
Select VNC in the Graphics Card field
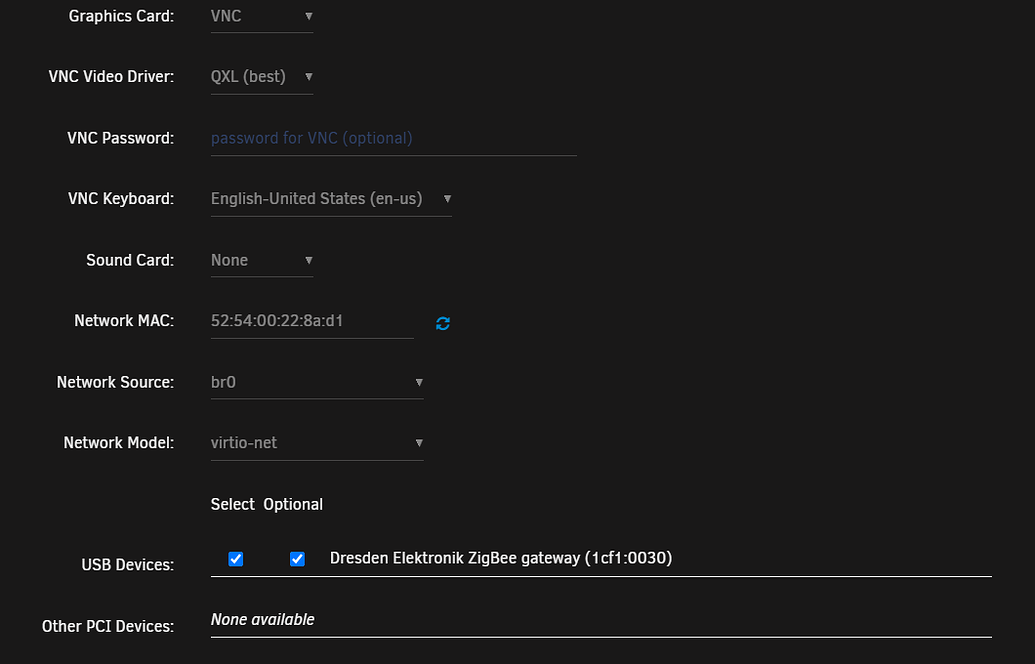pyautogui.click(x=260, y=16)
